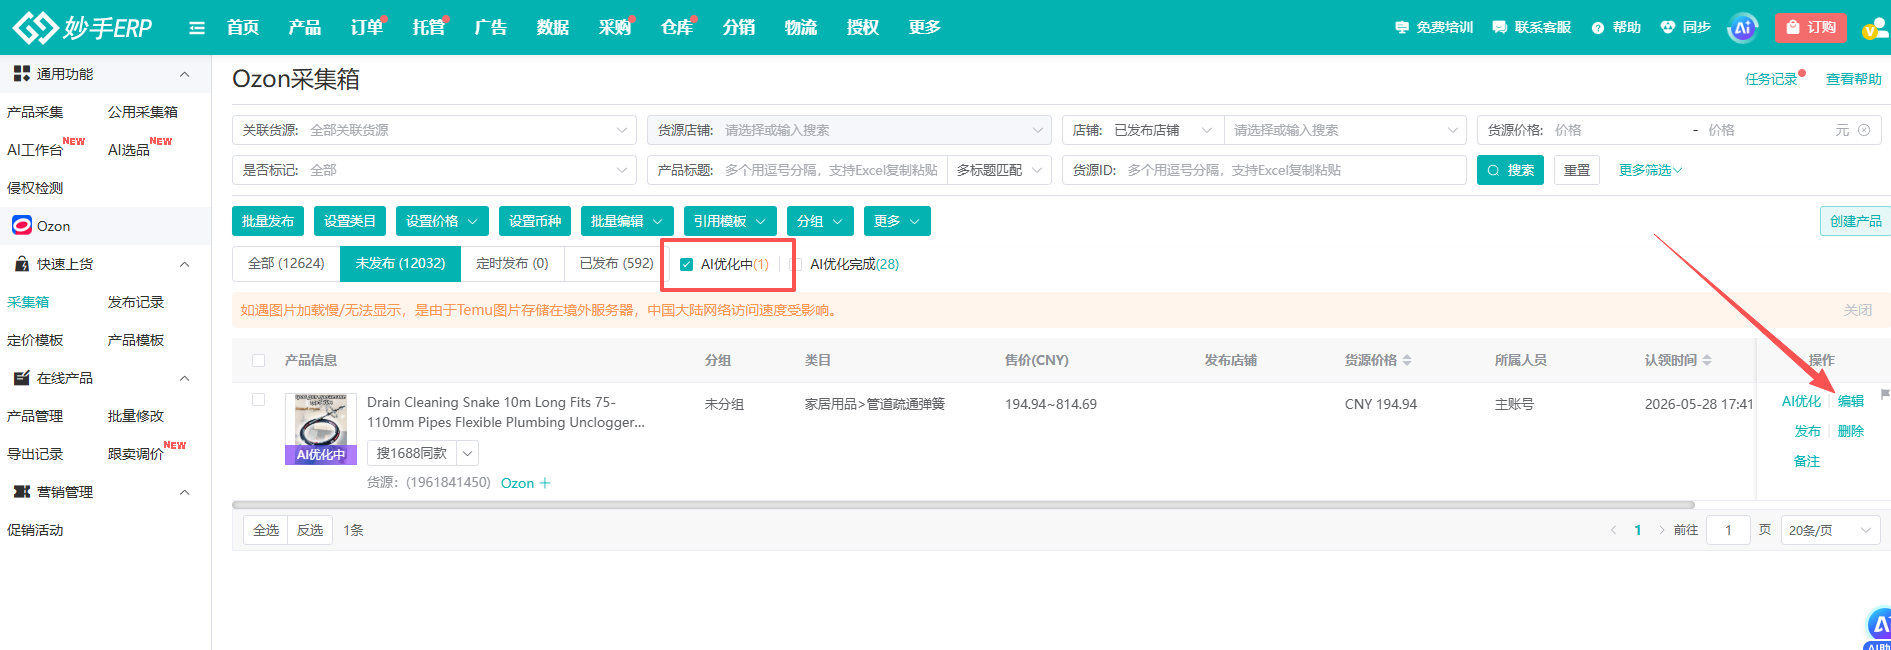Image resolution: width=1891 pixels, height=650 pixels.
Task: Focus the 货源ID input field
Action: point(1293,170)
